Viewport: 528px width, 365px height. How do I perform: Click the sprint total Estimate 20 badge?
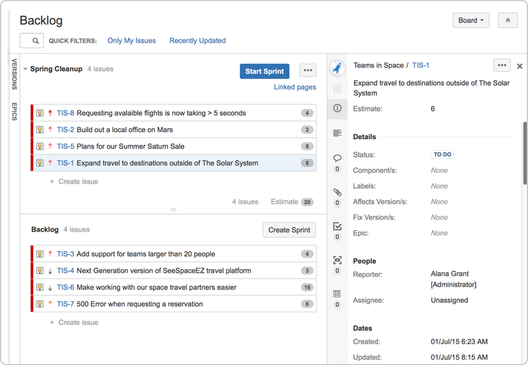pyautogui.click(x=307, y=202)
